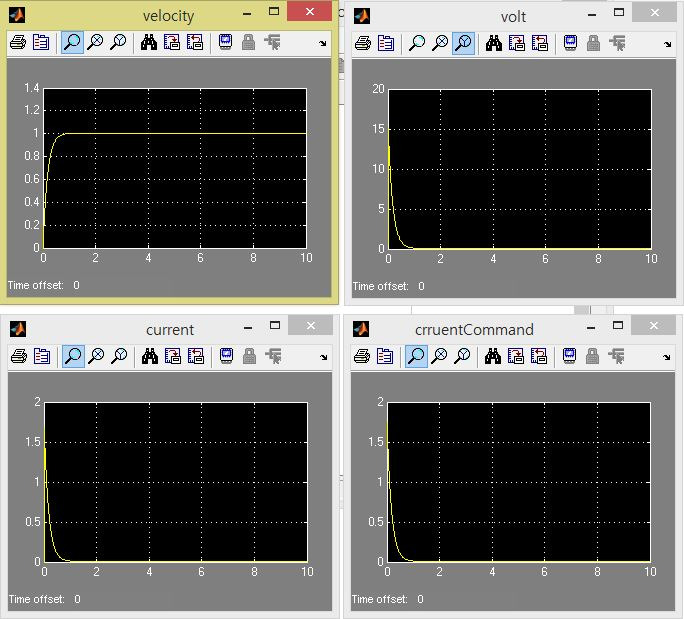Click inside the volt plot area

point(520,169)
